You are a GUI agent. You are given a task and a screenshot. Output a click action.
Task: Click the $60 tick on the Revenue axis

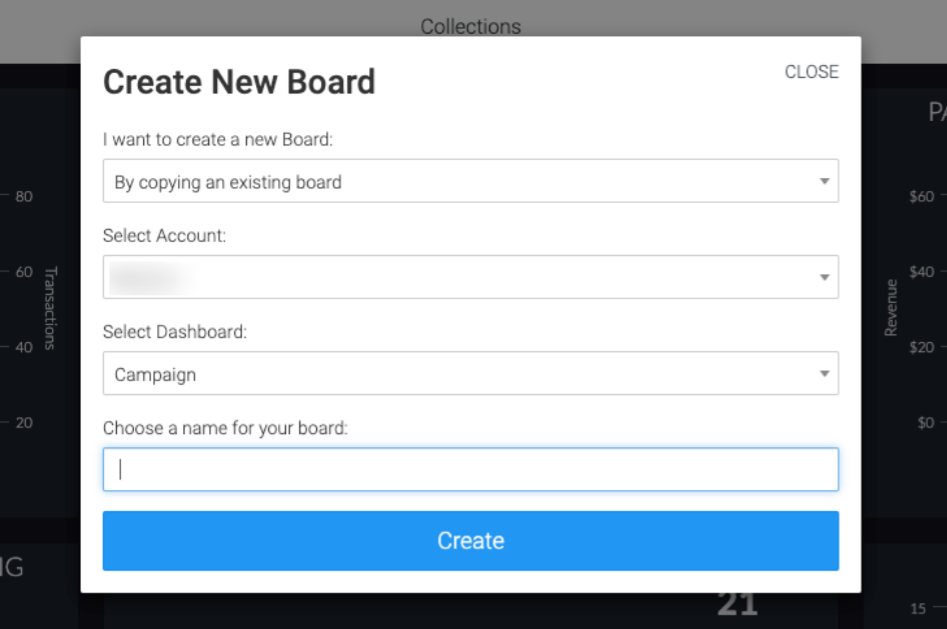(x=922, y=196)
